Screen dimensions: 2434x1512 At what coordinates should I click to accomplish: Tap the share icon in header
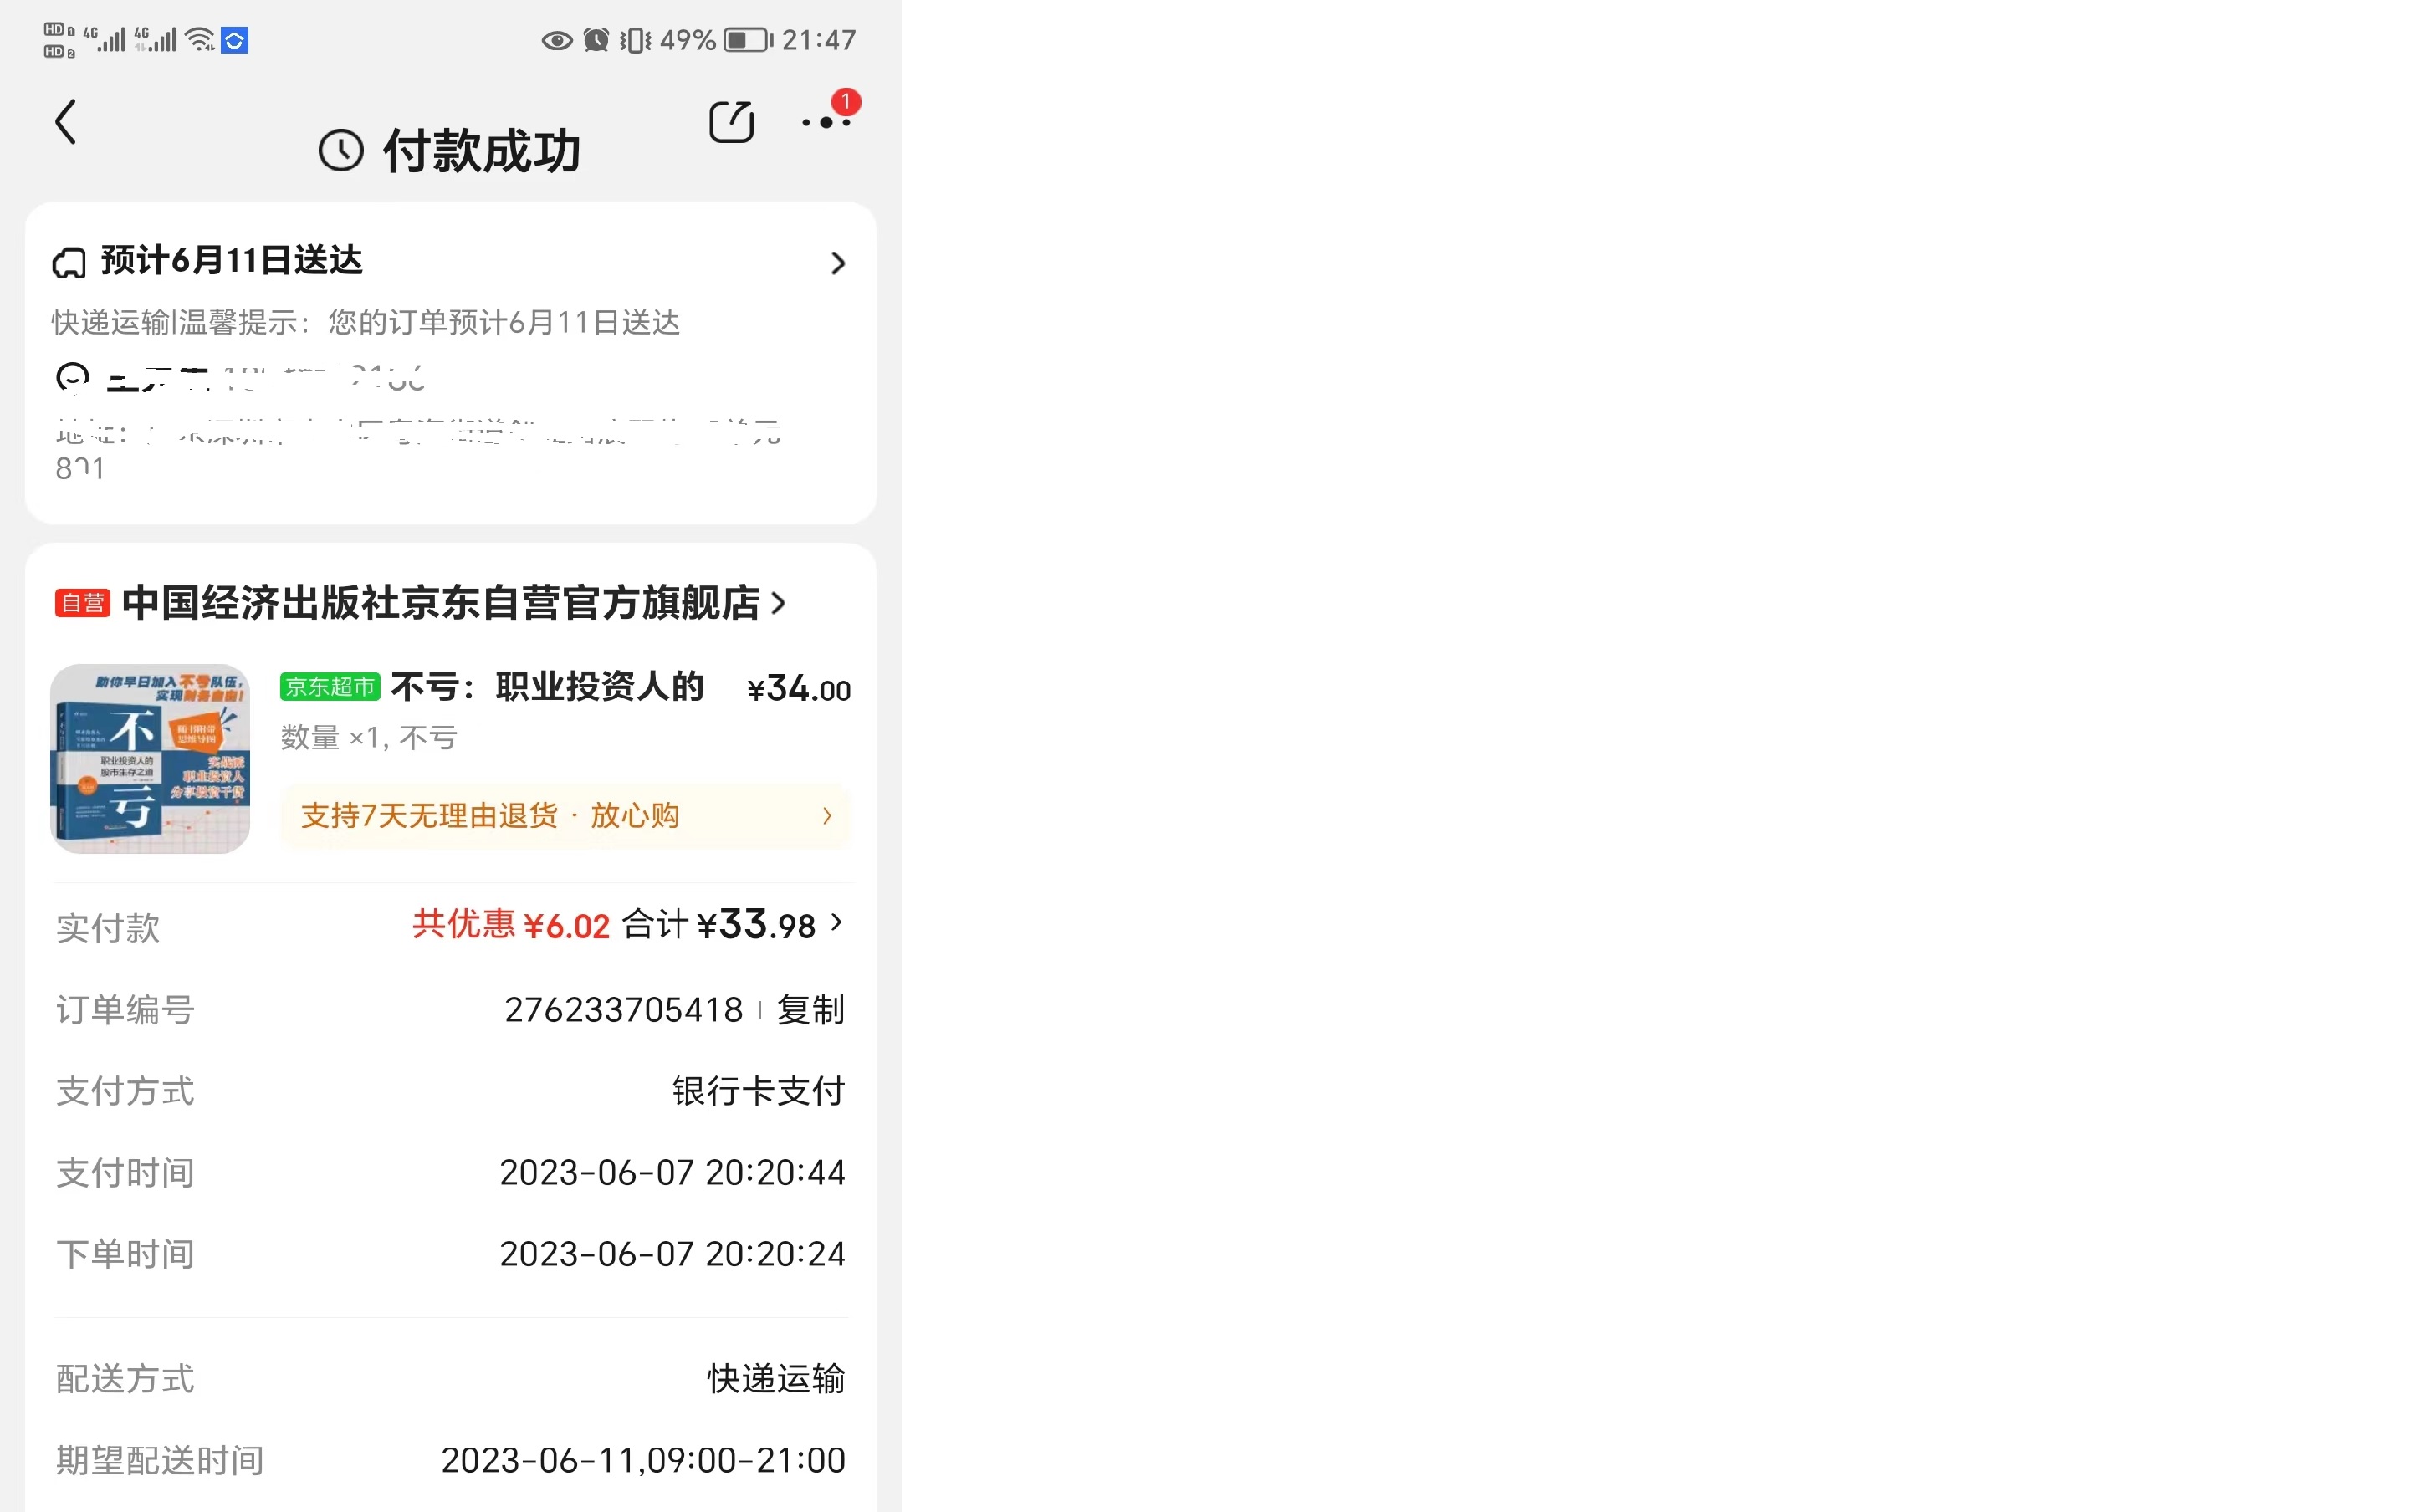click(x=731, y=122)
